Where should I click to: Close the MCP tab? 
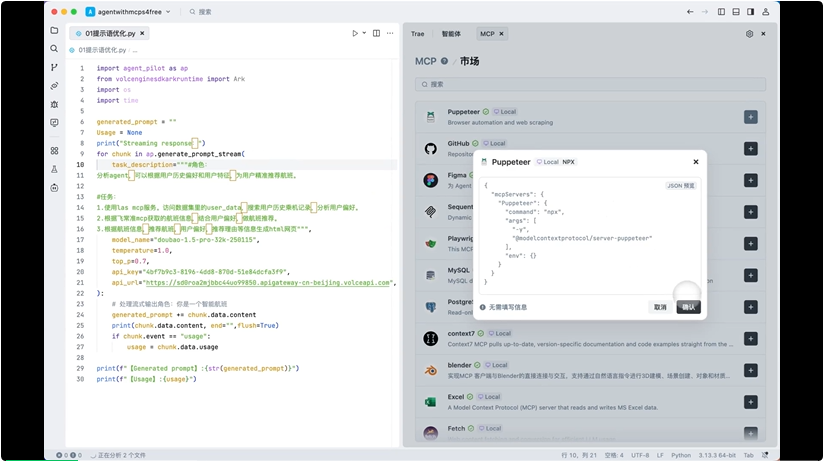point(501,34)
